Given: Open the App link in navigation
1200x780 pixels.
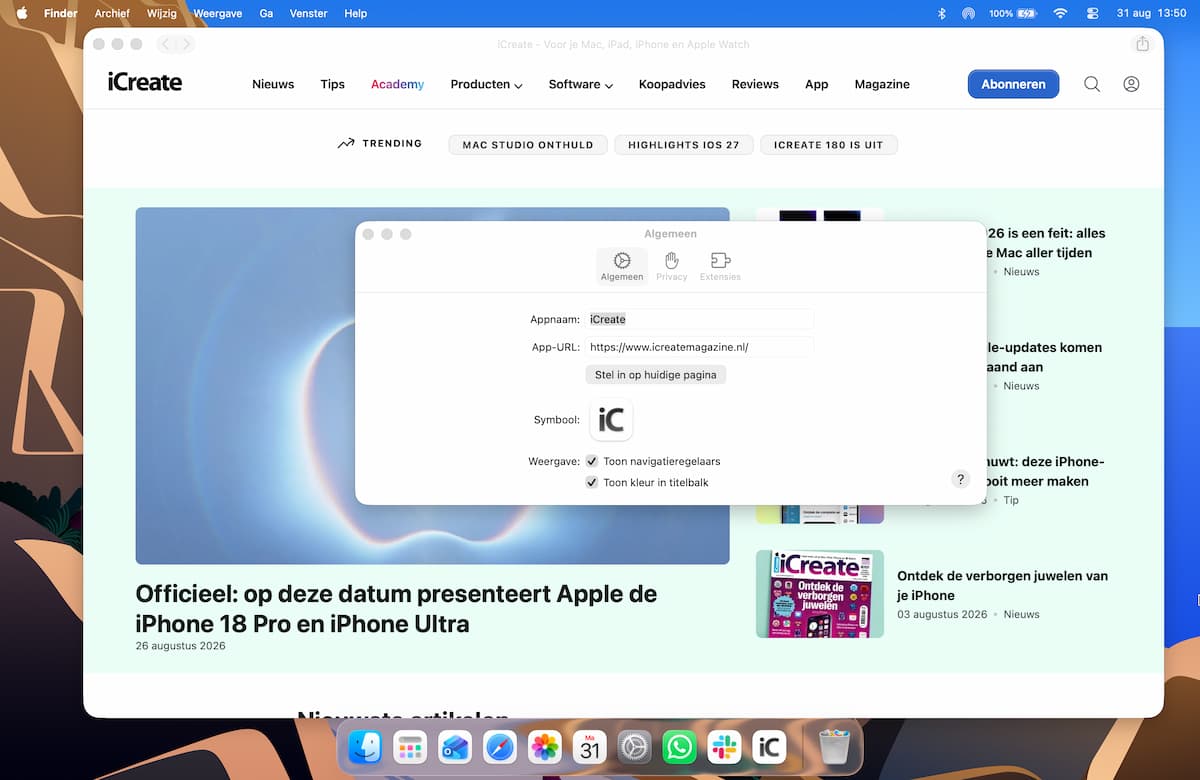Looking at the screenshot, I should pos(816,84).
